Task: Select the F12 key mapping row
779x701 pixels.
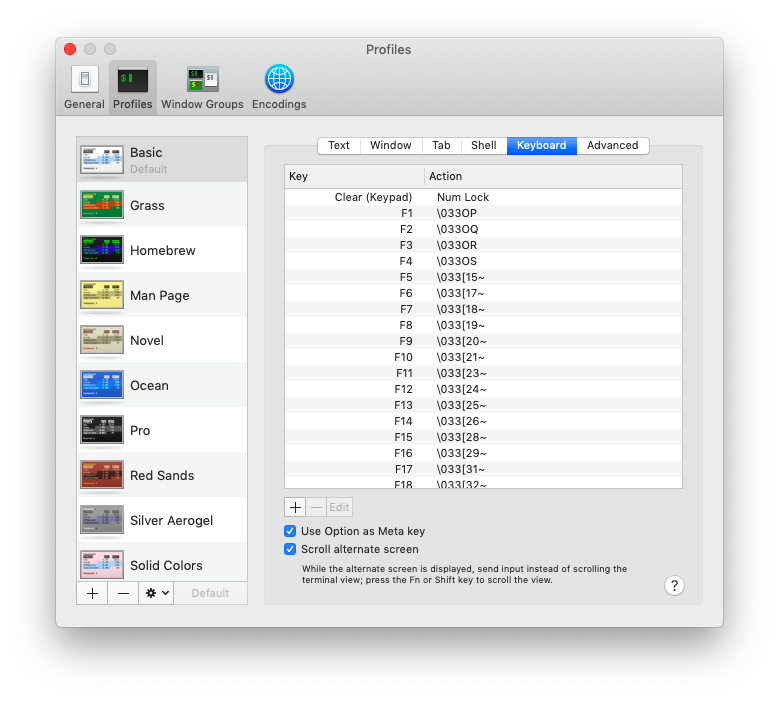Action: pos(483,389)
